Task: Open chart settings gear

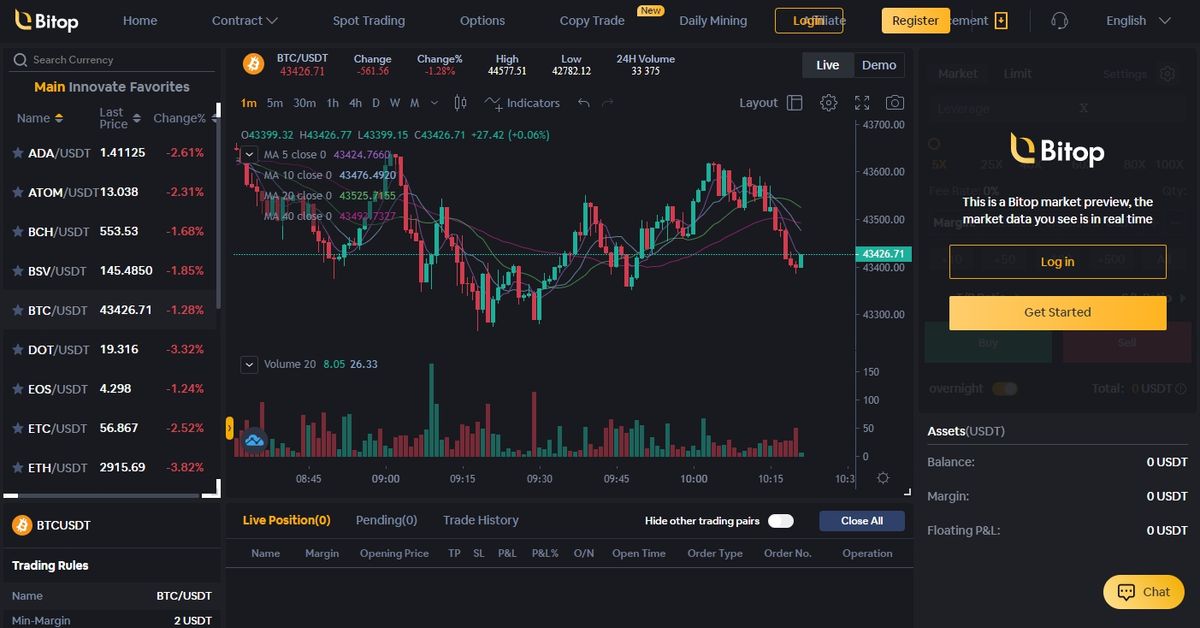Action: pyautogui.click(x=828, y=102)
